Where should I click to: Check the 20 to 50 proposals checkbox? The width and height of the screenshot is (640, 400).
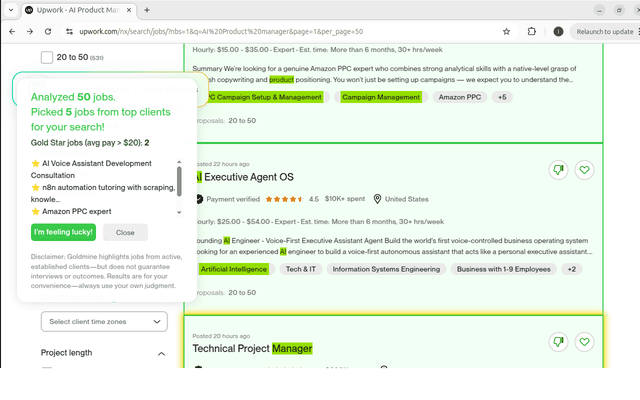click(x=47, y=57)
